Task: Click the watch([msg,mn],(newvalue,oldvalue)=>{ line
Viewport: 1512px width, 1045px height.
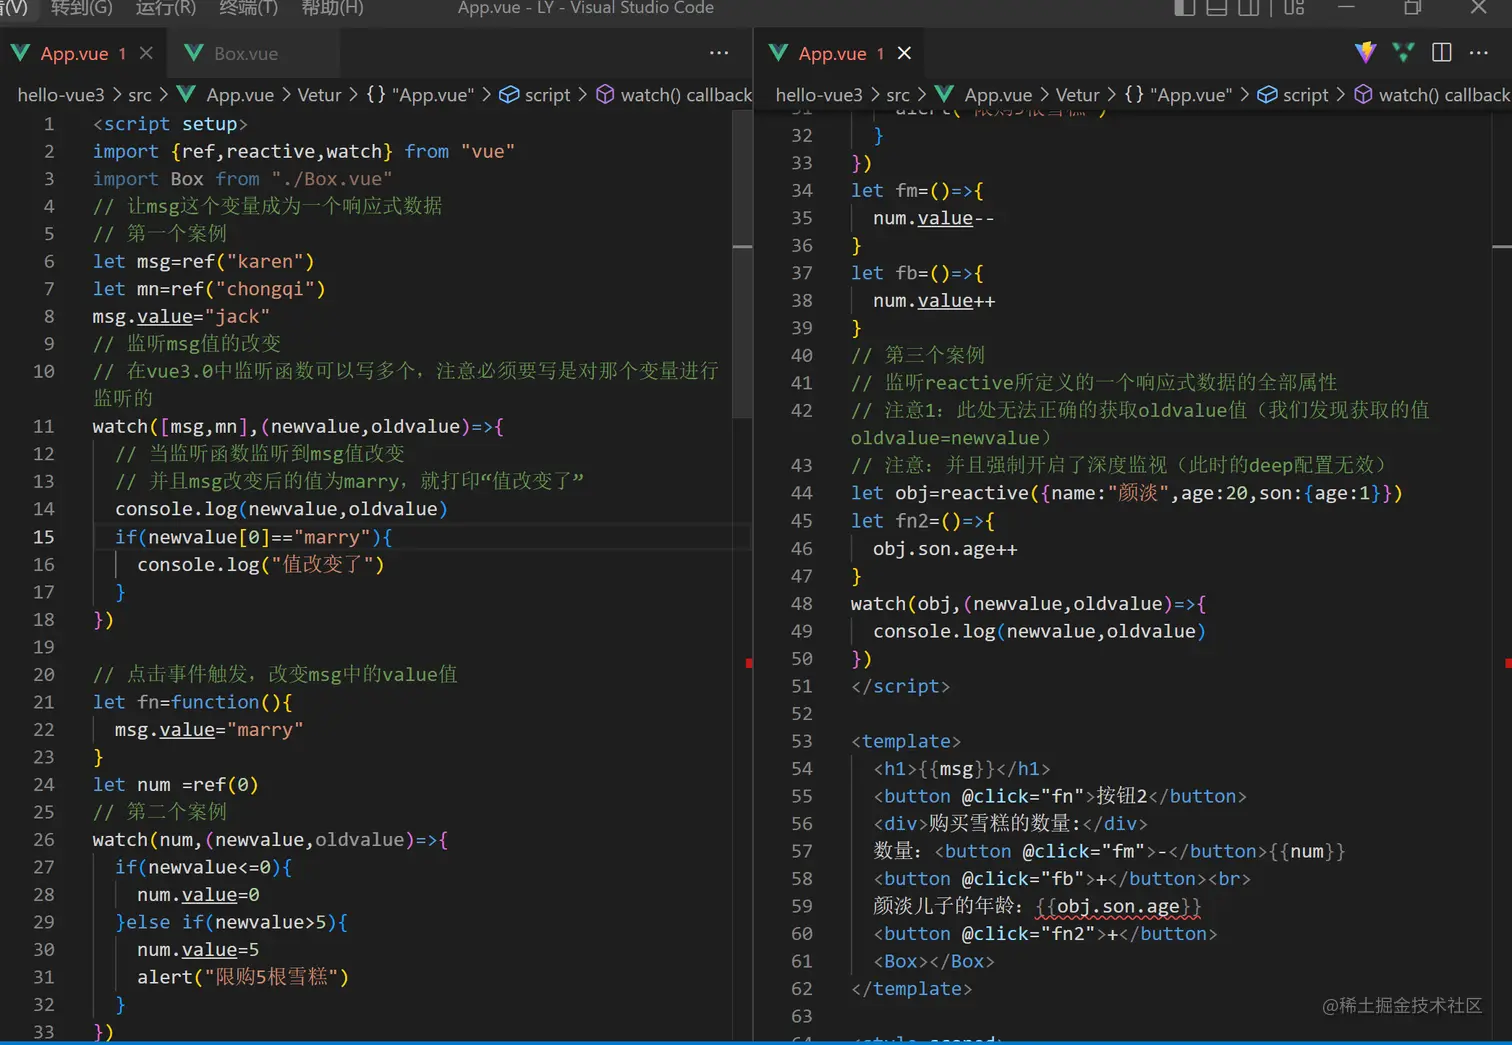Action: 298,427
